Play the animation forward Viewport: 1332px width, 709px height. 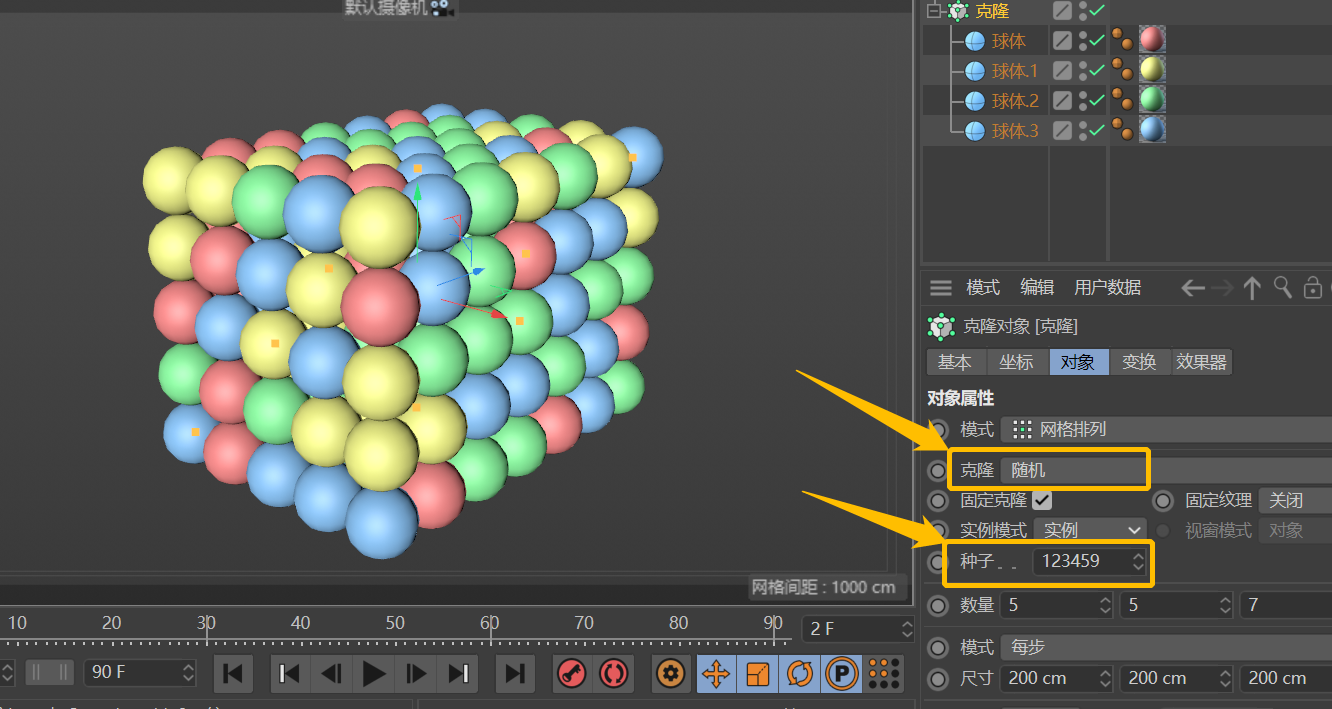374,673
